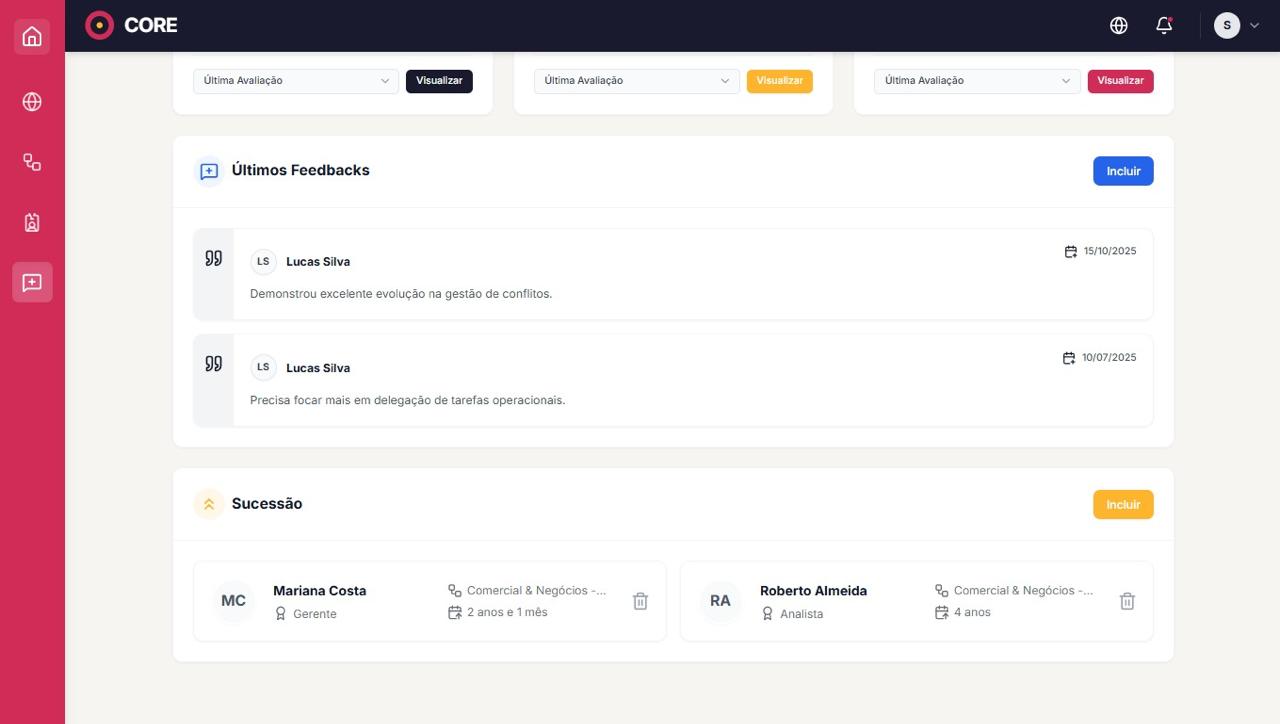Image resolution: width=1280 pixels, height=724 pixels.
Task: Open the globe icon in sidebar
Action: pyautogui.click(x=32, y=102)
